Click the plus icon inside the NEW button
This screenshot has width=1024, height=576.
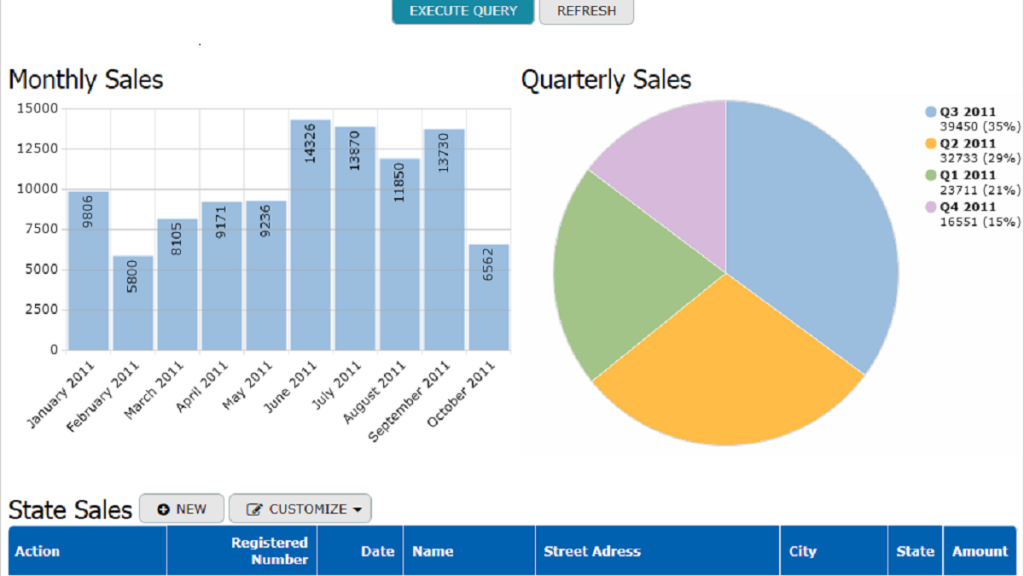pos(164,508)
